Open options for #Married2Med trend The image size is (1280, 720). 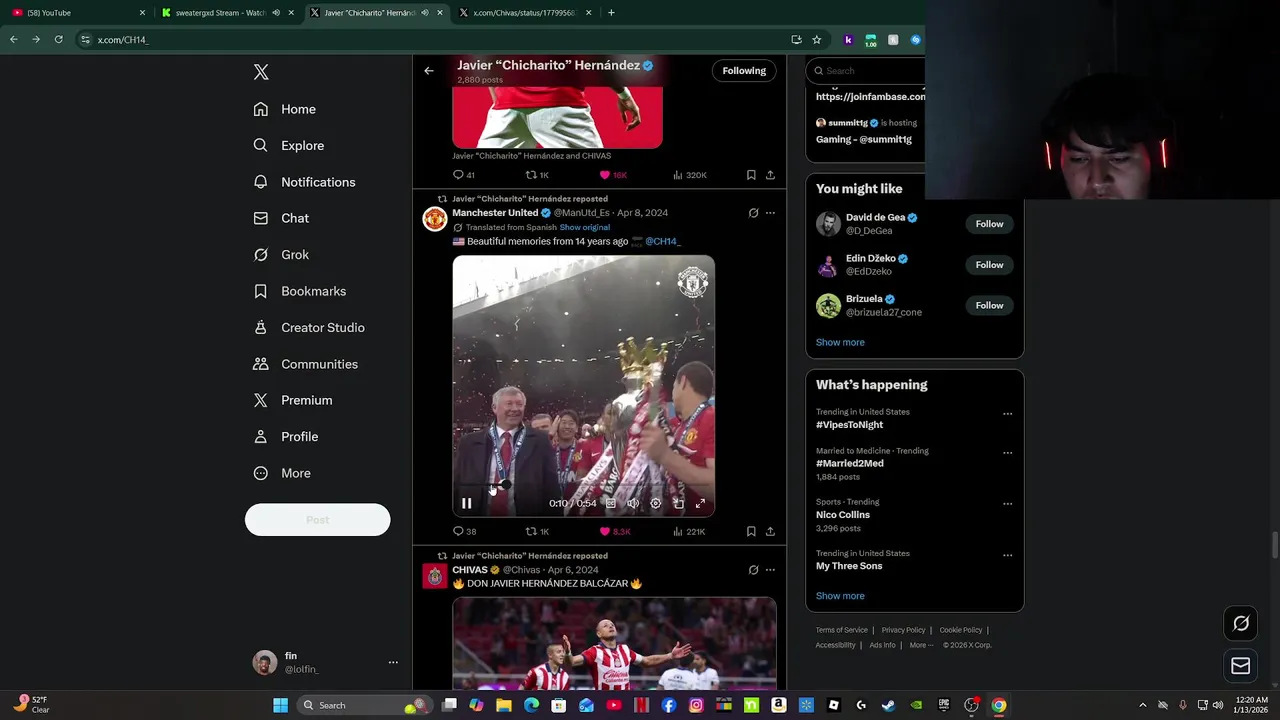point(1007,453)
